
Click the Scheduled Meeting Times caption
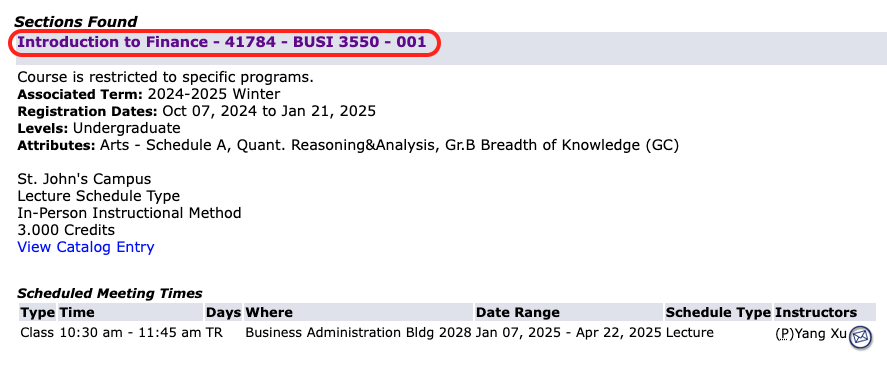[110, 293]
